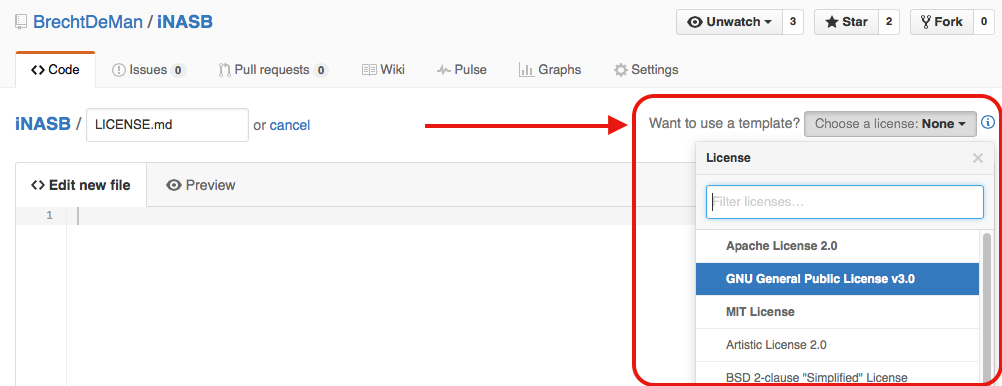The image size is (1002, 386).
Task: Click the blue info icon next to license chooser
Action: pos(987,123)
